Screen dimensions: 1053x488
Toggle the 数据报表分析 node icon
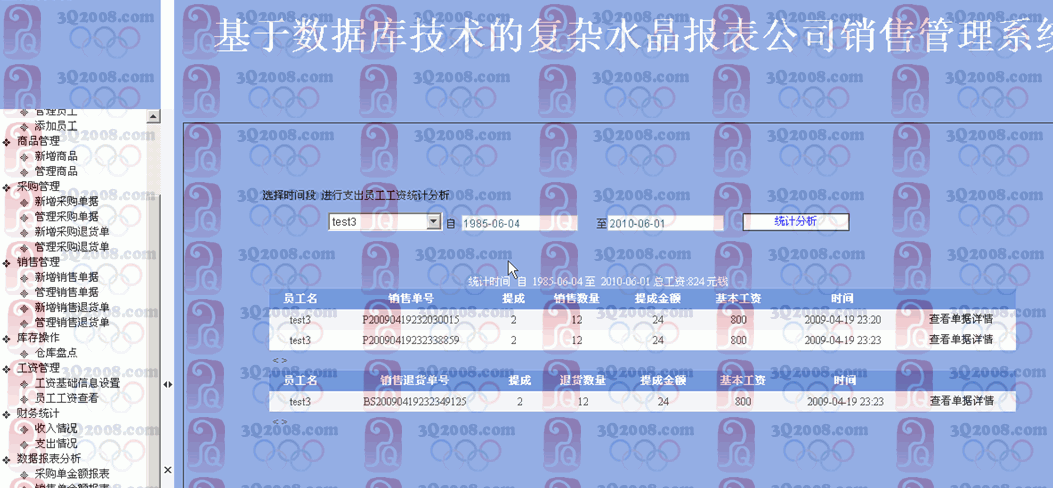click(x=7, y=459)
